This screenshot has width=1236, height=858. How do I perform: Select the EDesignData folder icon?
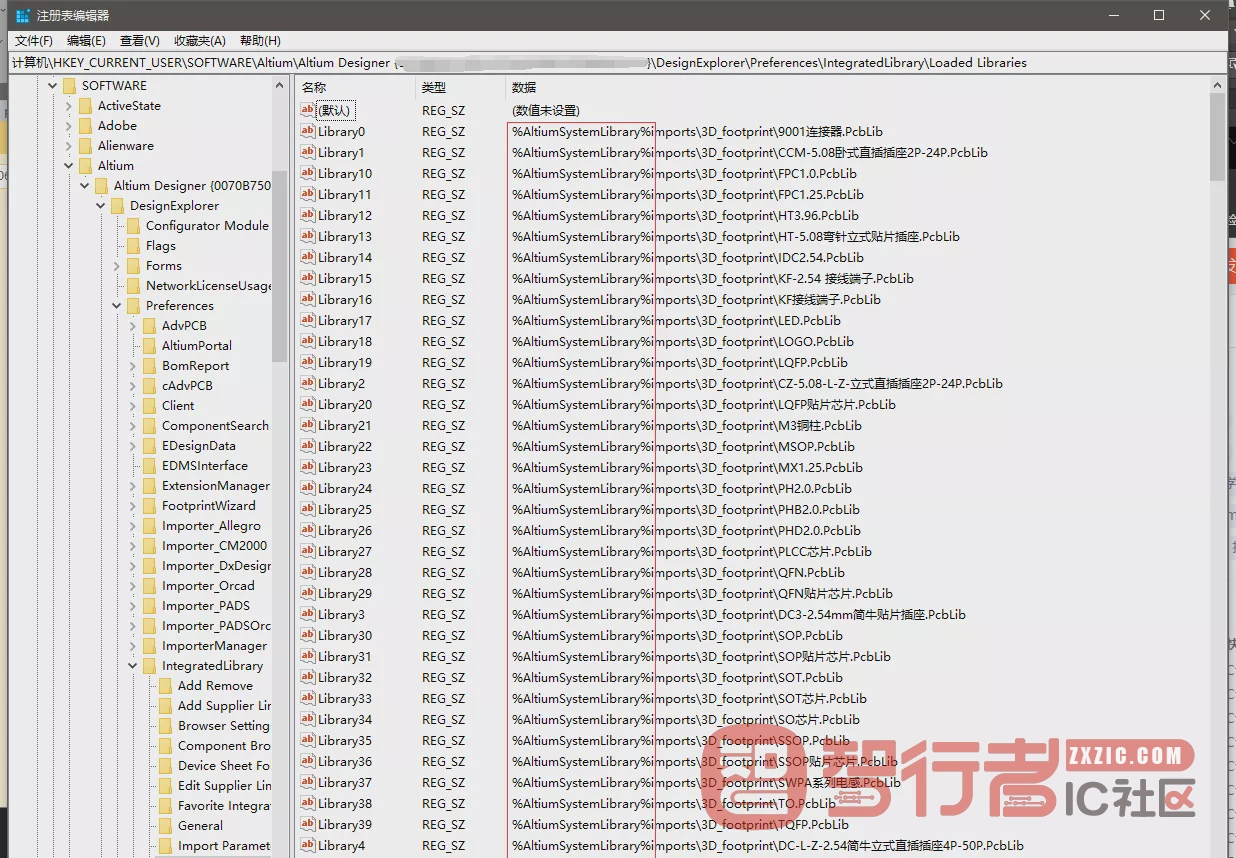(150, 446)
